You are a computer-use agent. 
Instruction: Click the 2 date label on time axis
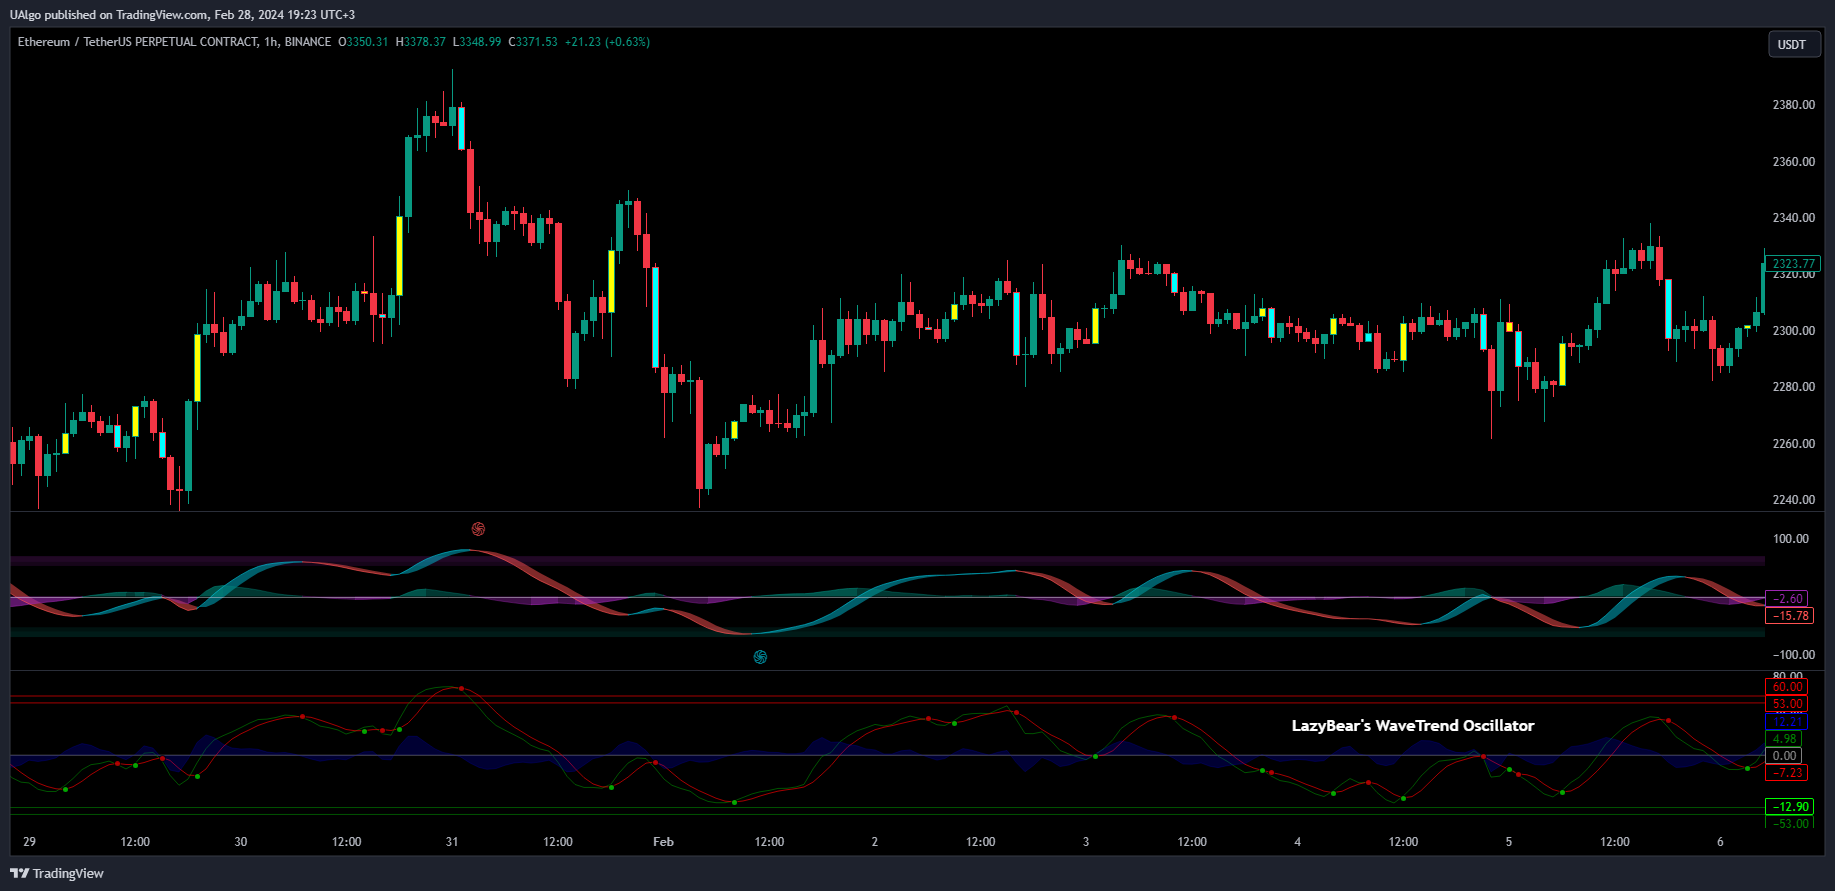[875, 842]
